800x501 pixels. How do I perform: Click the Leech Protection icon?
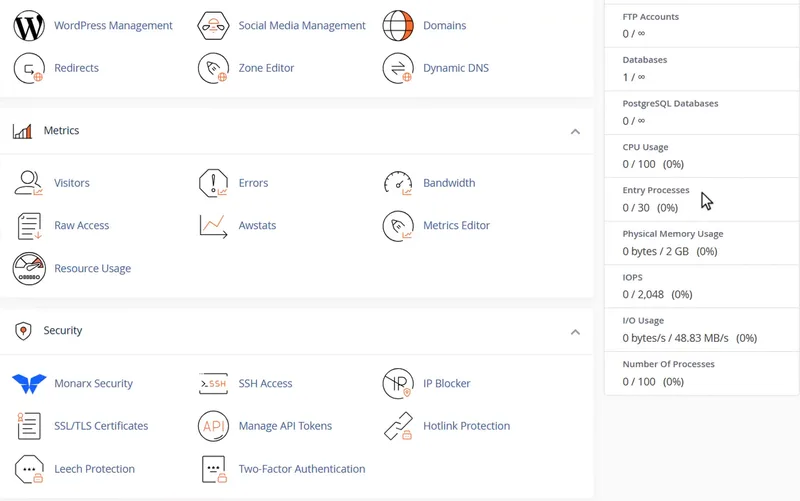(29, 469)
